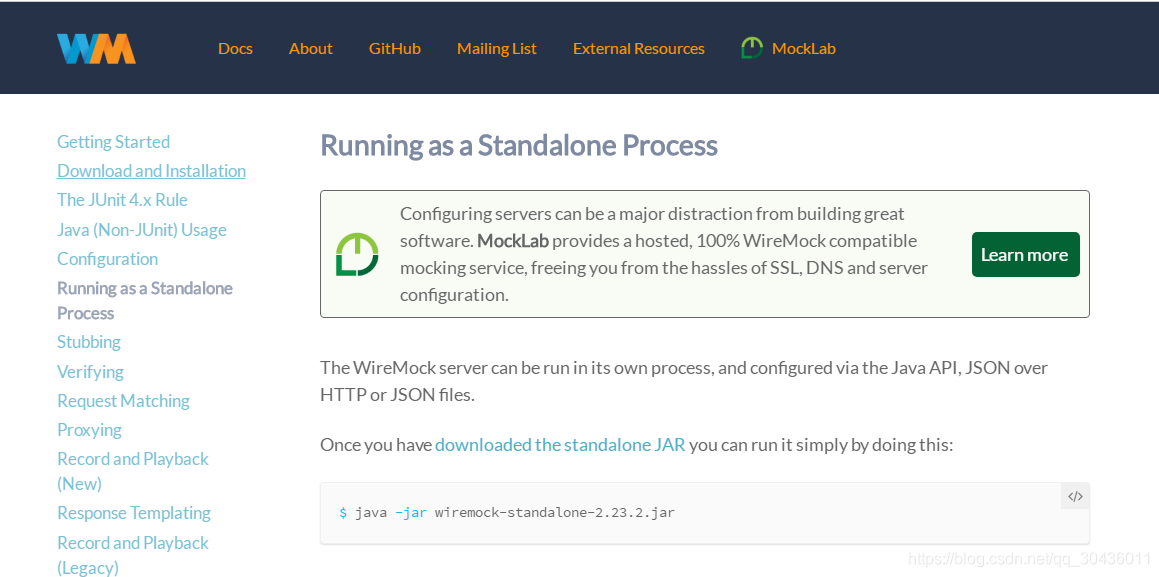1159x577 pixels.
Task: Click the paragraph starting "The WireMock server"
Action: [x=684, y=381]
